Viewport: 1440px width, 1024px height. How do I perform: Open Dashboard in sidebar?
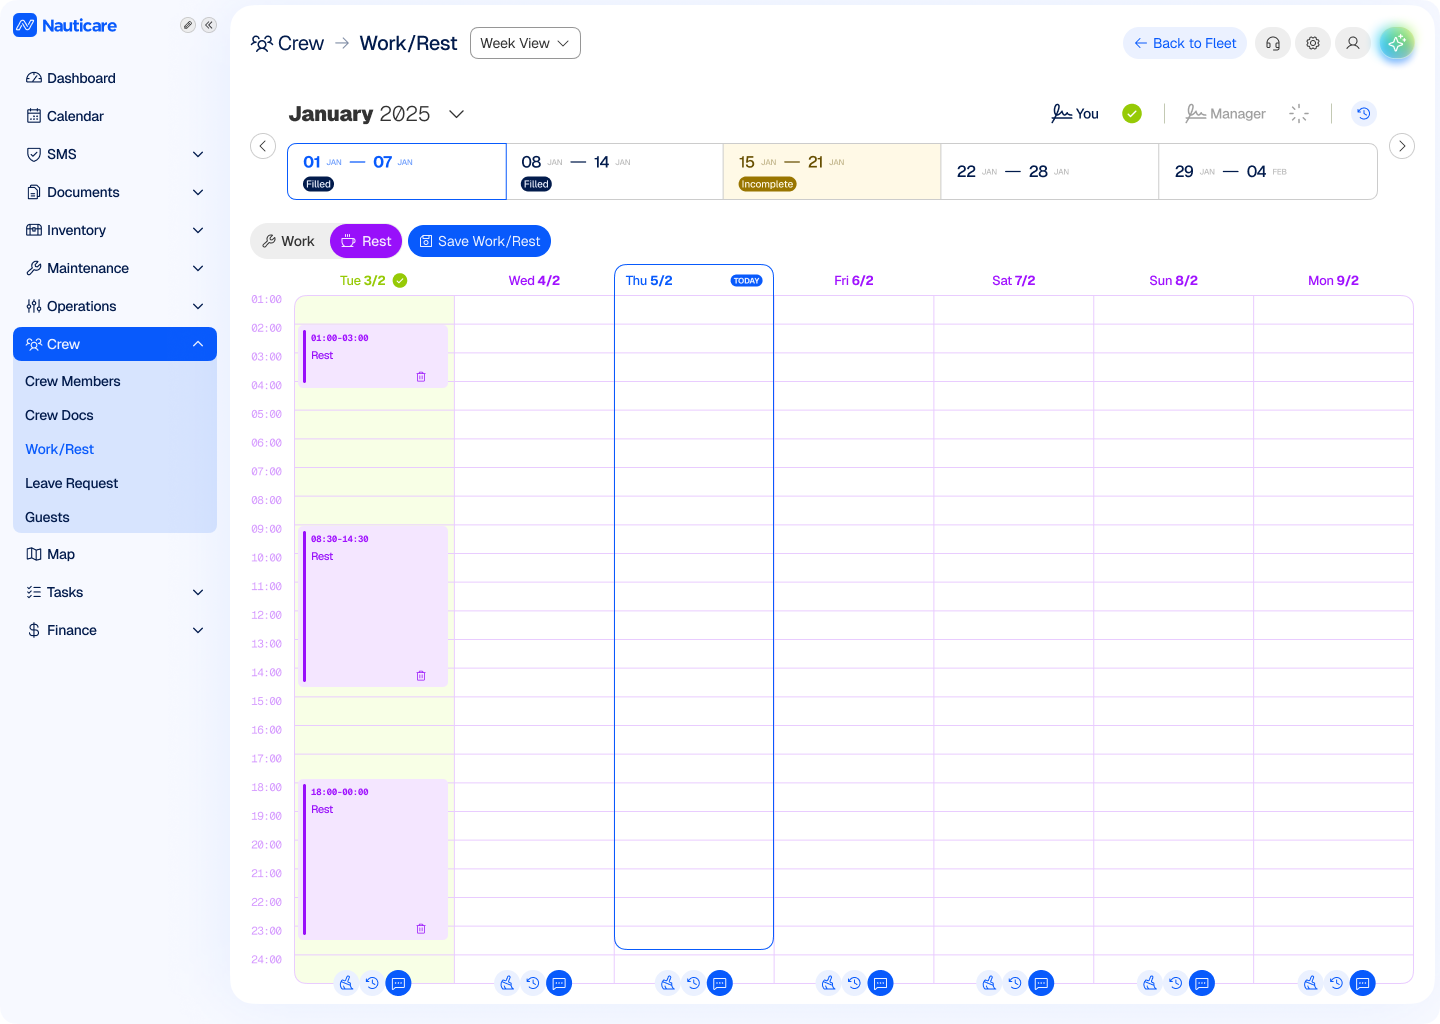click(115, 78)
